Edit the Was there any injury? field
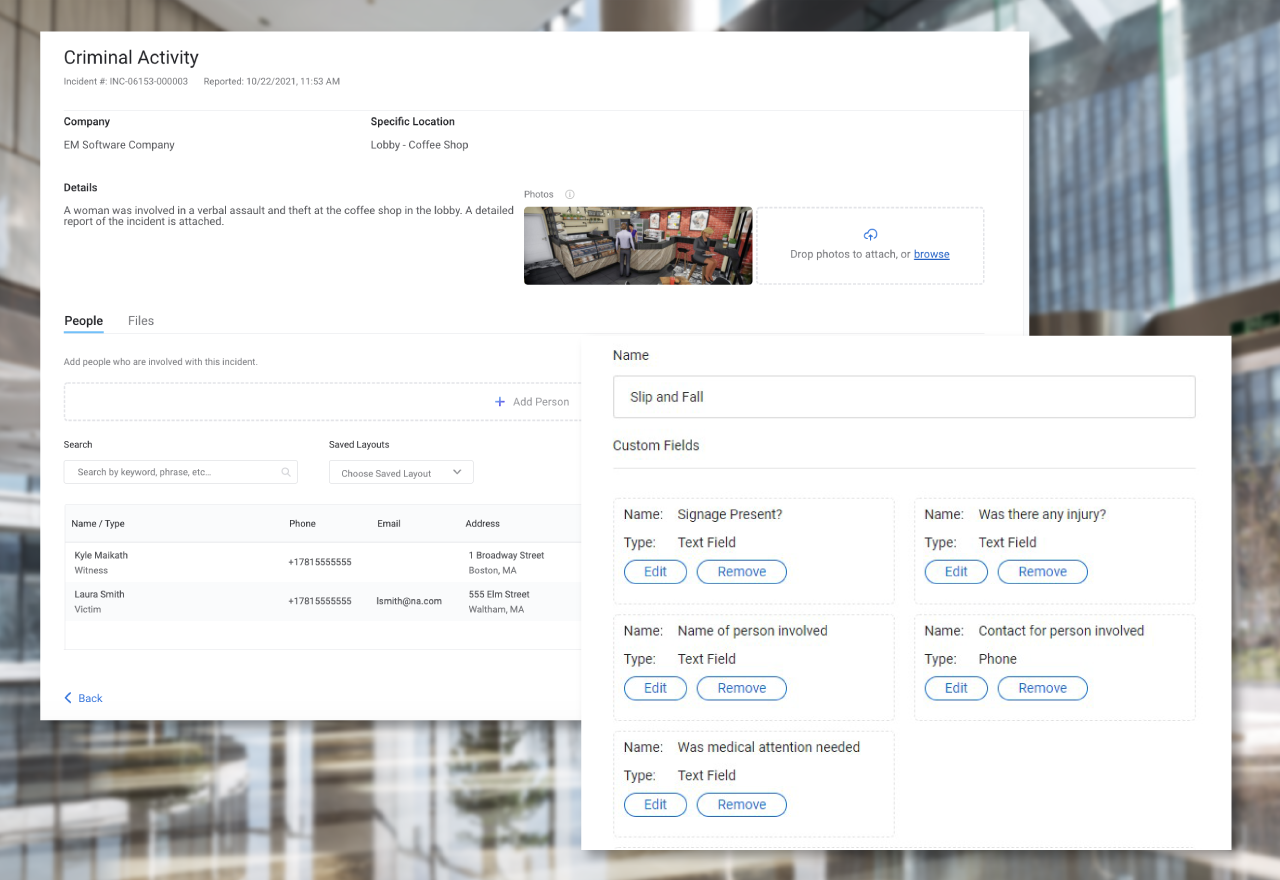 point(956,572)
